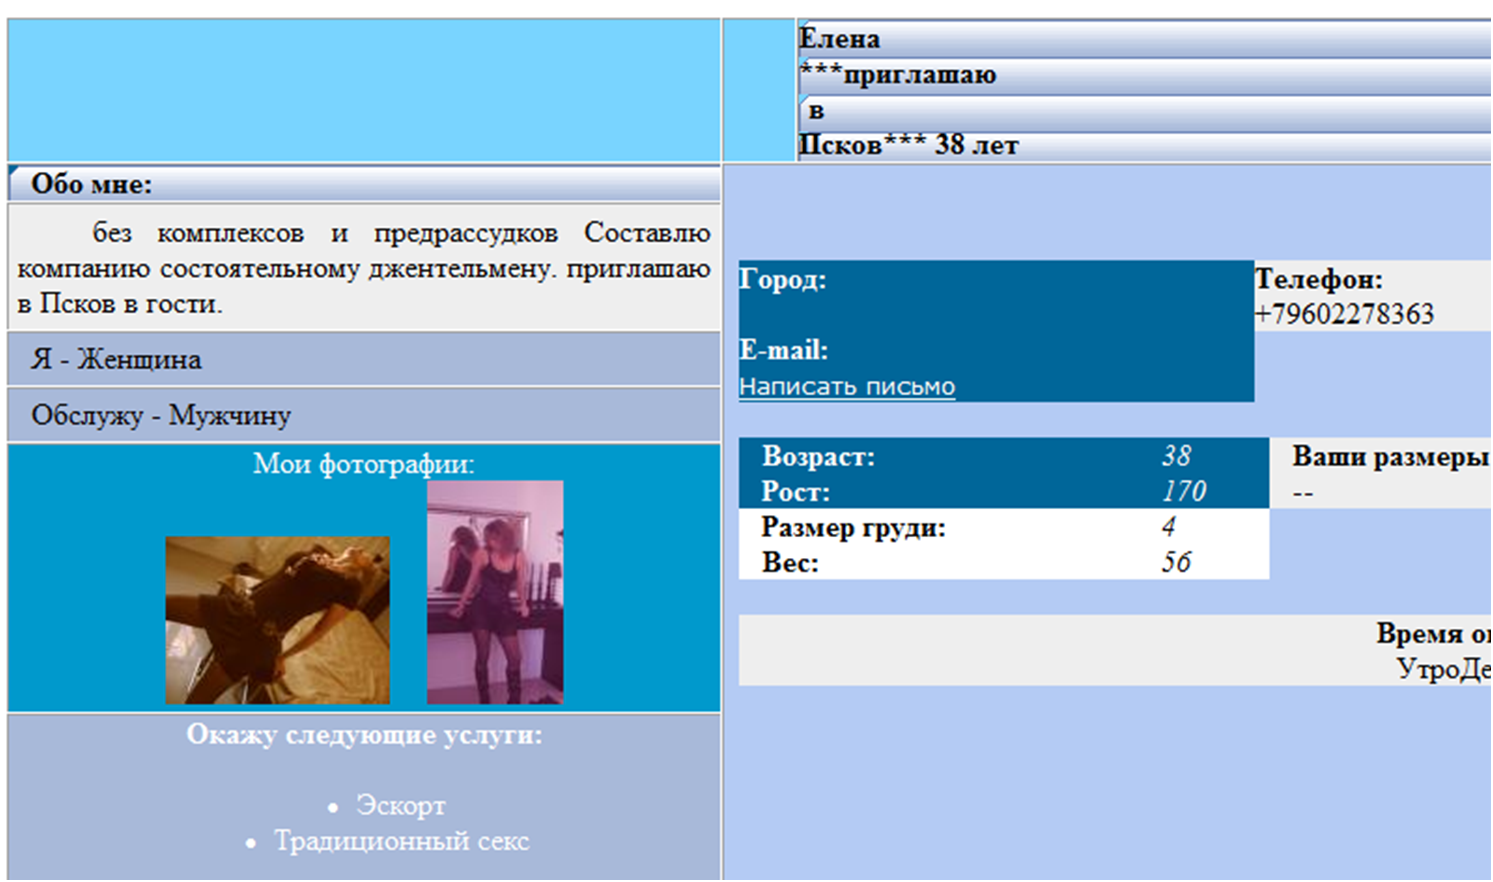The width and height of the screenshot is (1493, 882).
Task: Click the phone number under Телефон
Action: point(1344,314)
